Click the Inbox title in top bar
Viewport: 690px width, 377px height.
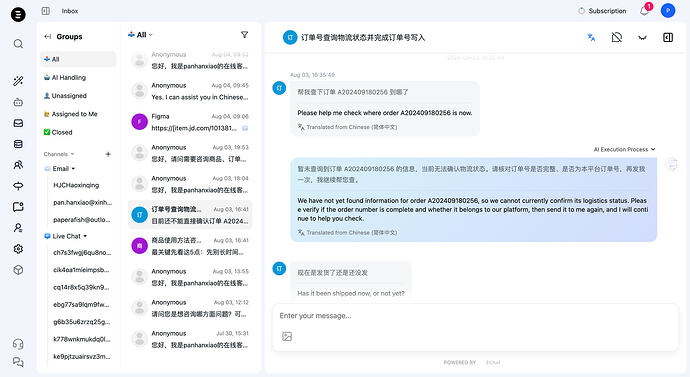(70, 11)
